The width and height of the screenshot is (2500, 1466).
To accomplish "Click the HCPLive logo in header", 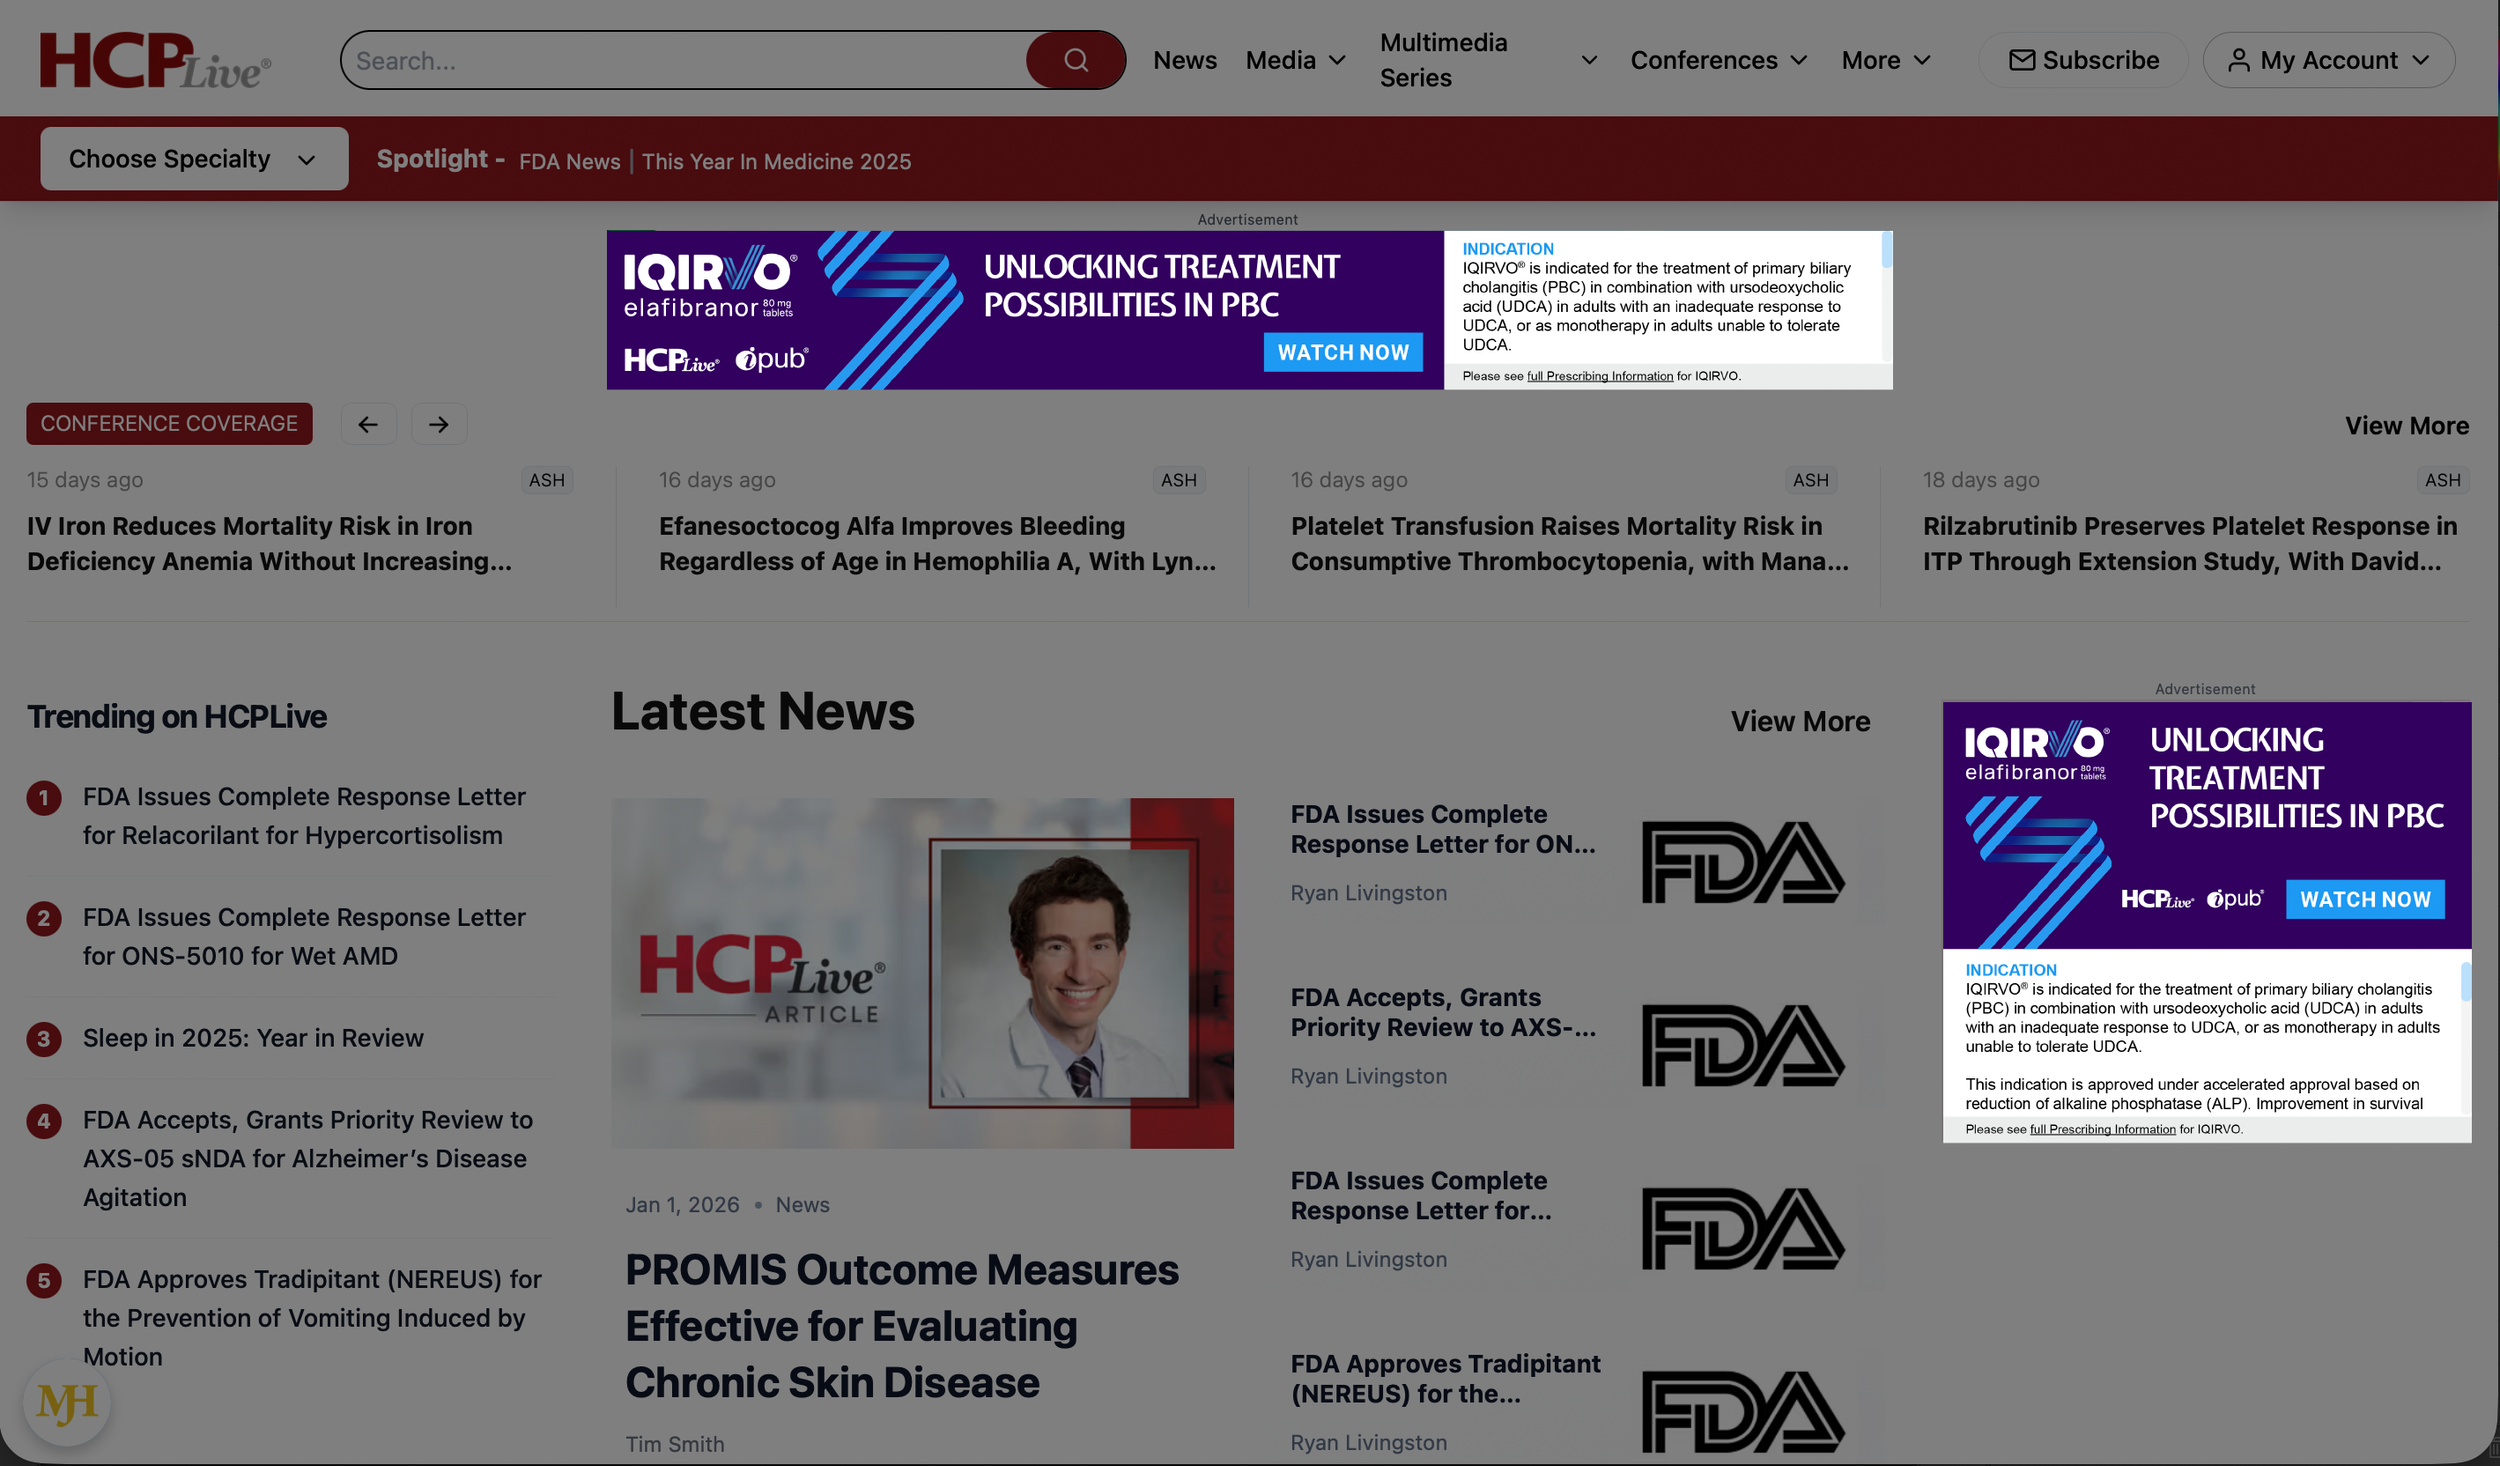I will (155, 60).
